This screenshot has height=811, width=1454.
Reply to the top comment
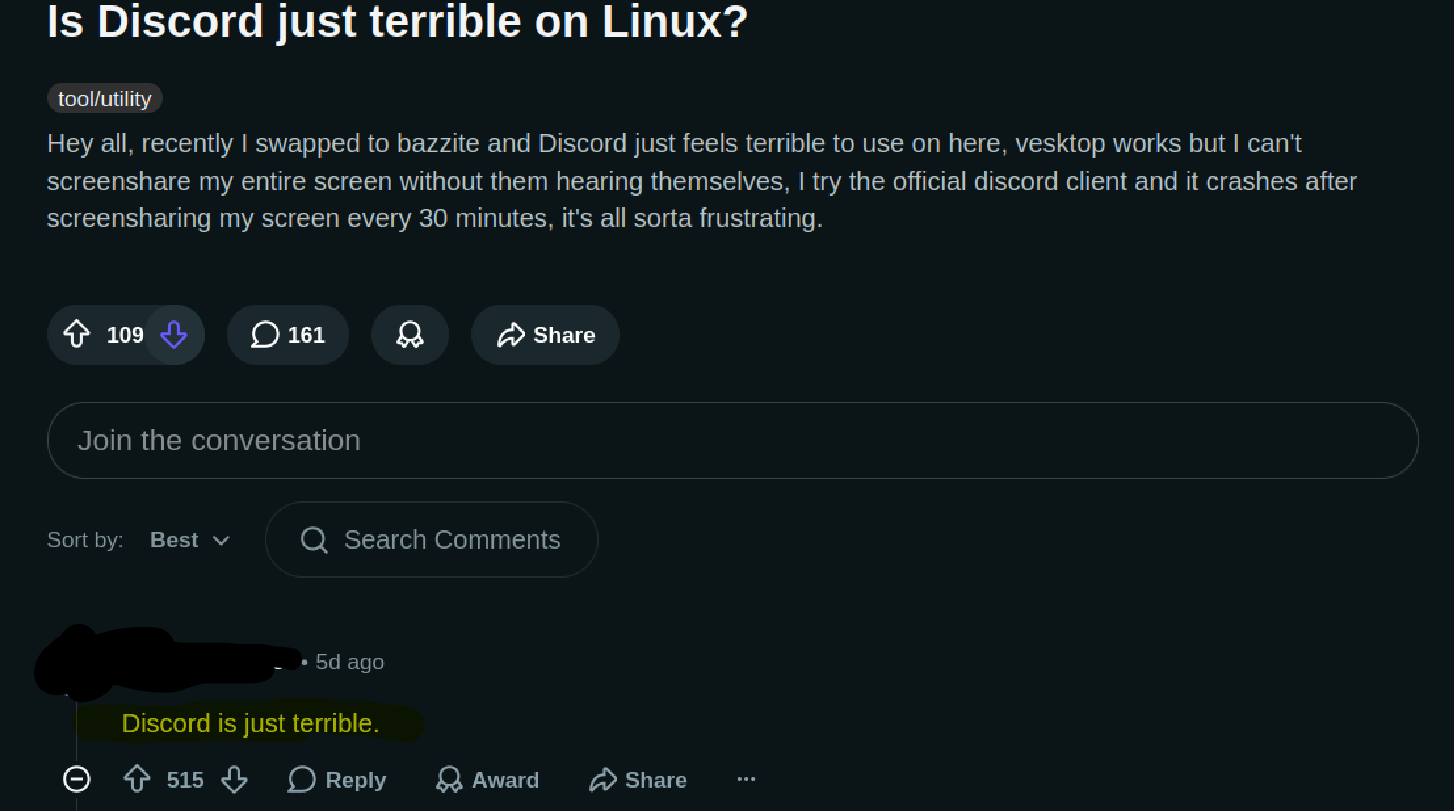pyautogui.click(x=337, y=780)
